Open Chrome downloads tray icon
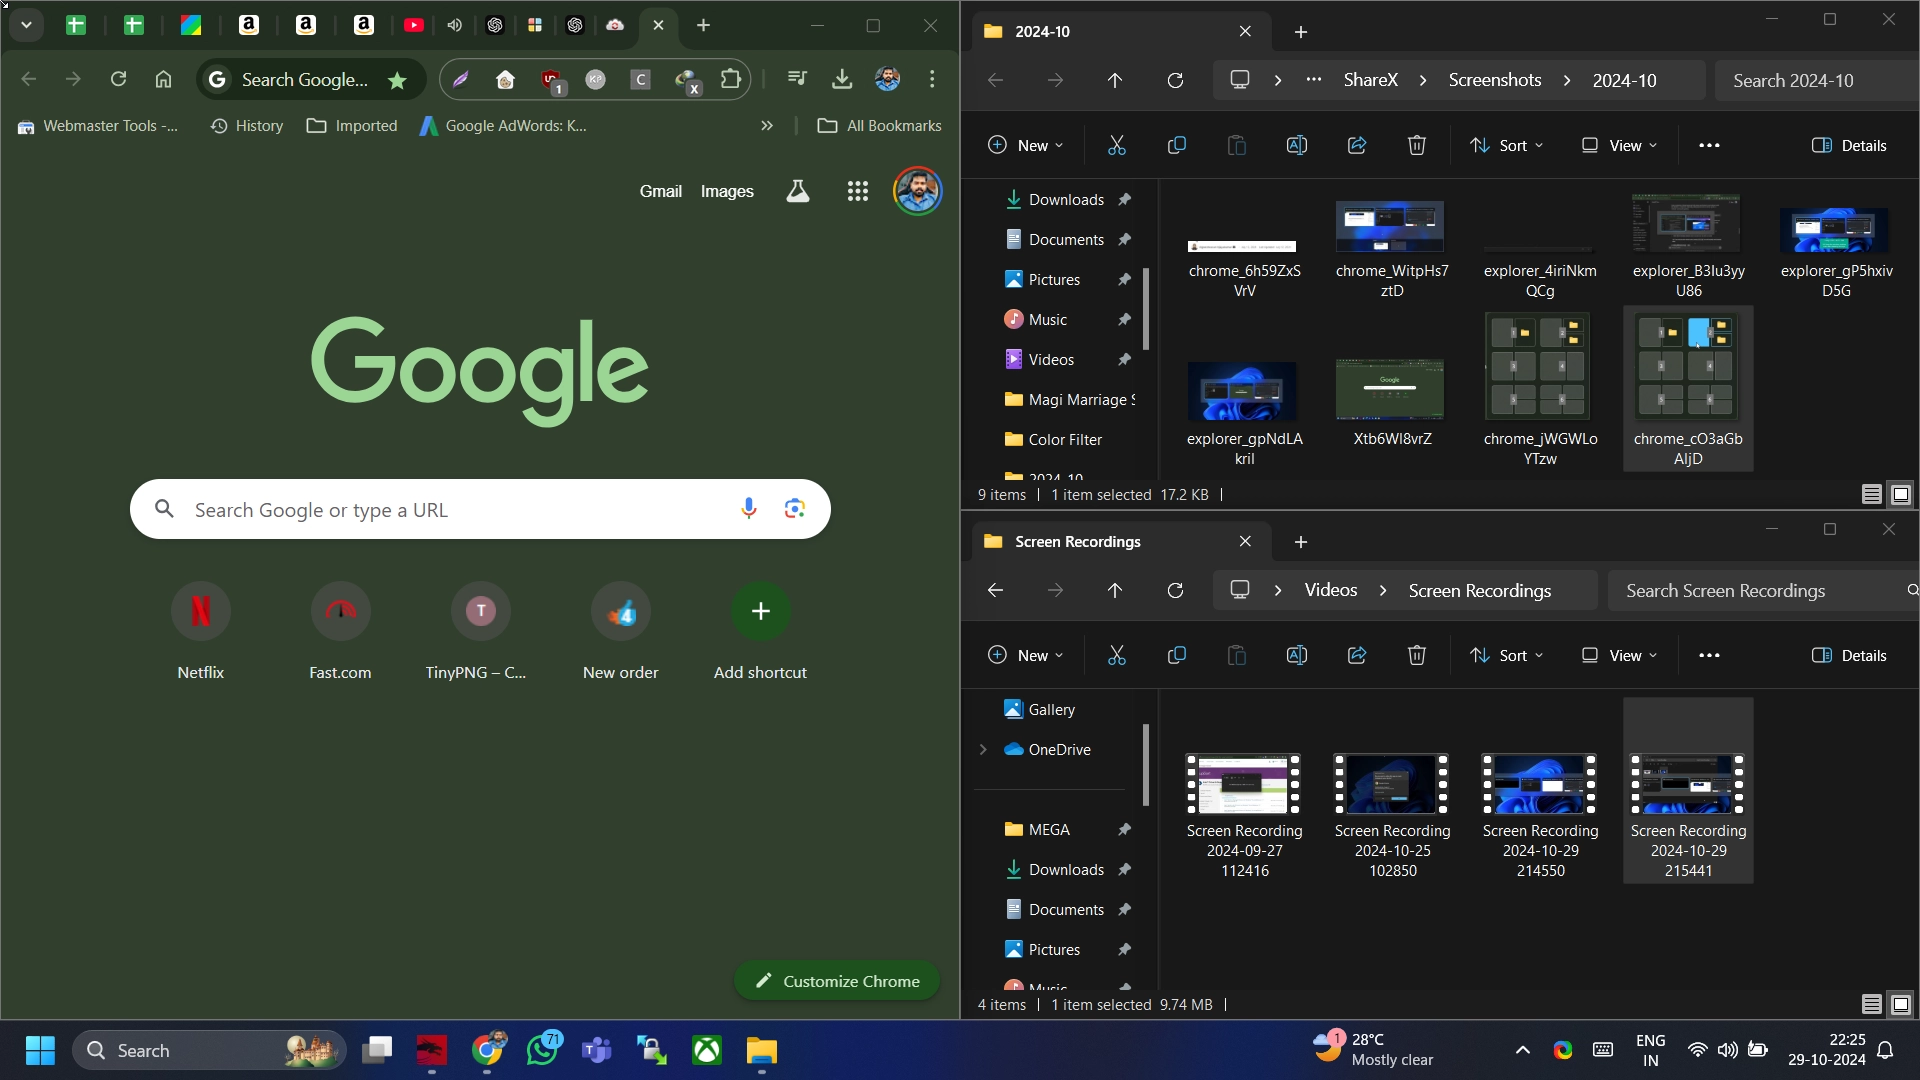Screen dimensions: 1920x1080 [x=842, y=79]
